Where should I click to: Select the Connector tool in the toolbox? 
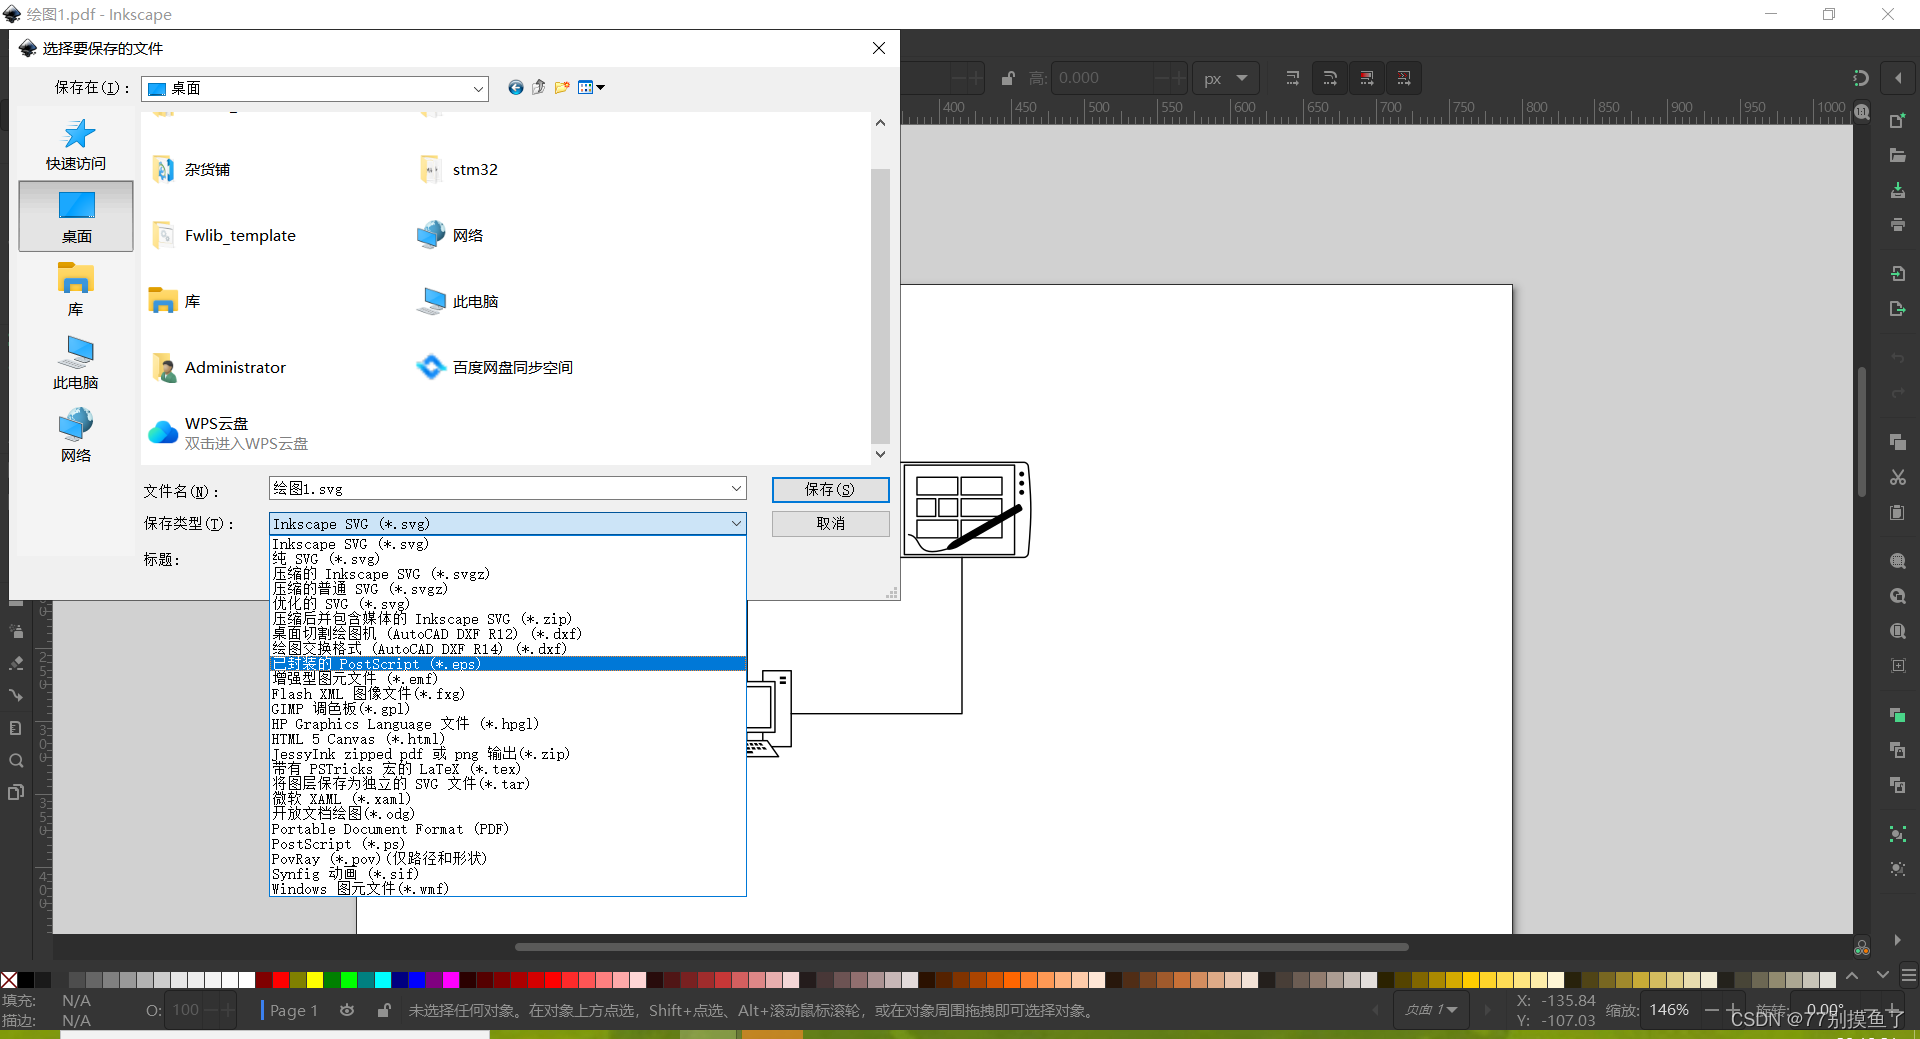(x=16, y=696)
